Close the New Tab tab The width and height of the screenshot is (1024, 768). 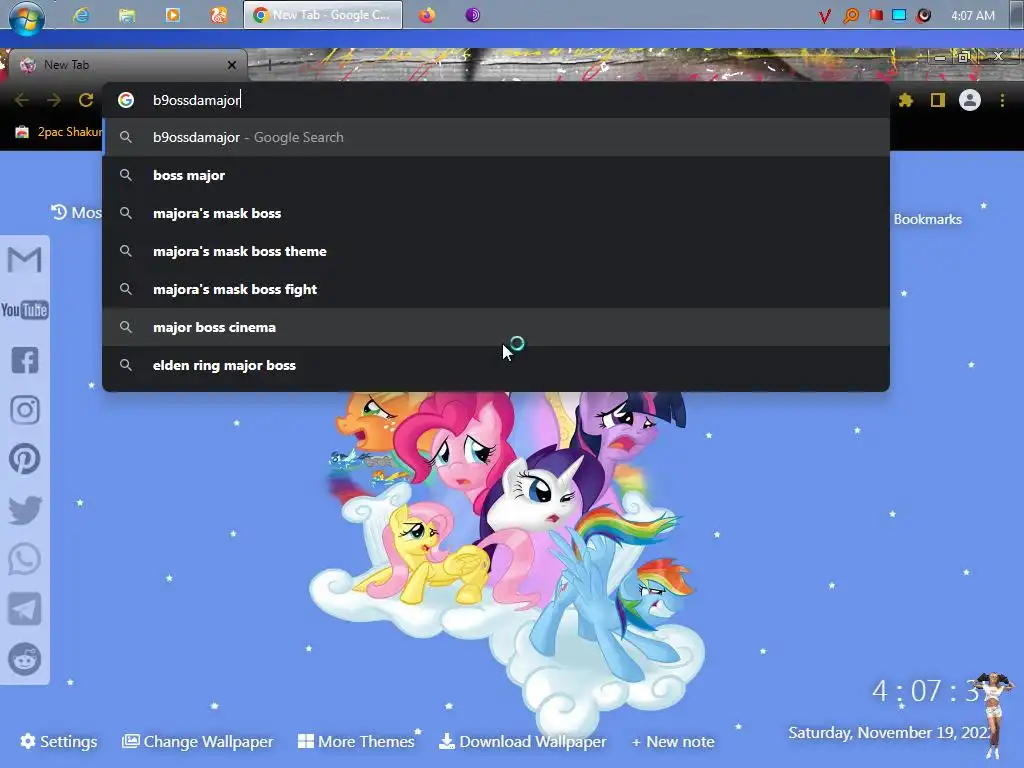tap(232, 65)
